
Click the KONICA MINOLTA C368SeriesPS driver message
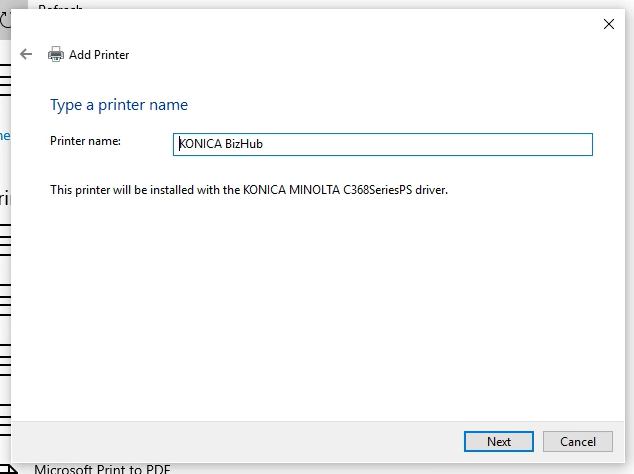click(x=248, y=190)
